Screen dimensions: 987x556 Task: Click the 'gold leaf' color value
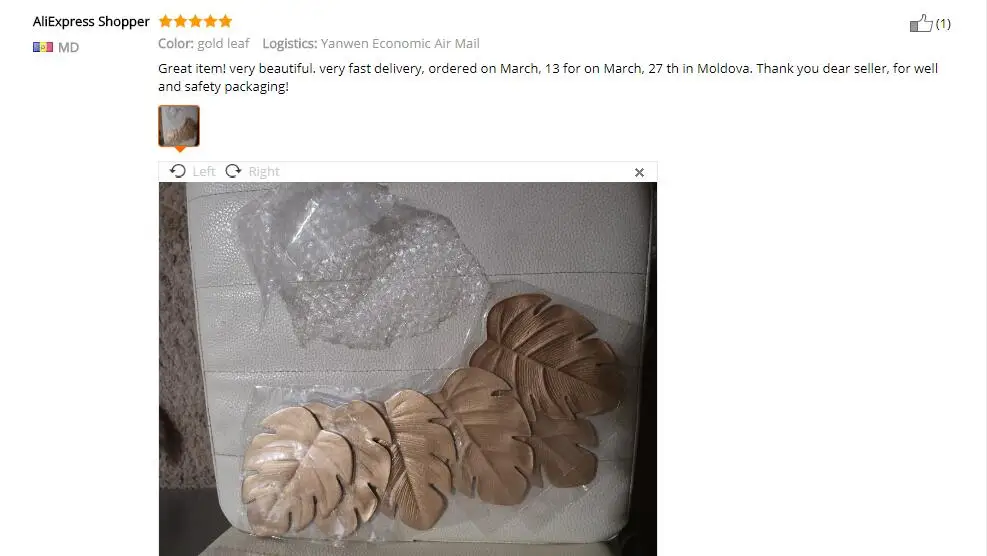tap(223, 43)
